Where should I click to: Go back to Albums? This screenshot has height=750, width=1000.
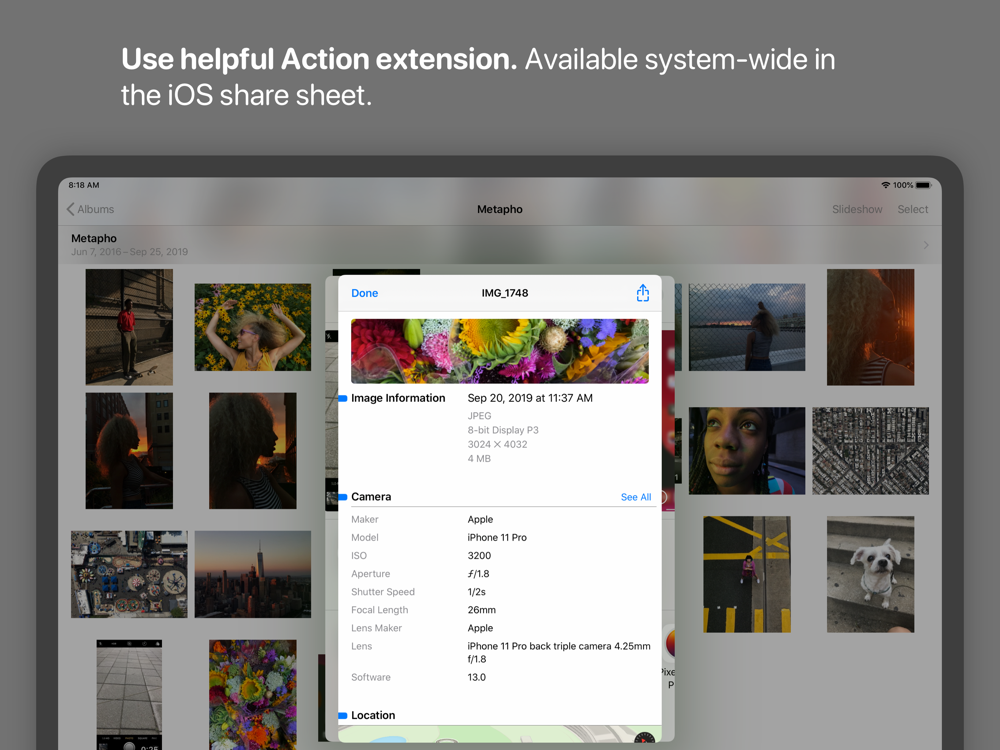[91, 209]
